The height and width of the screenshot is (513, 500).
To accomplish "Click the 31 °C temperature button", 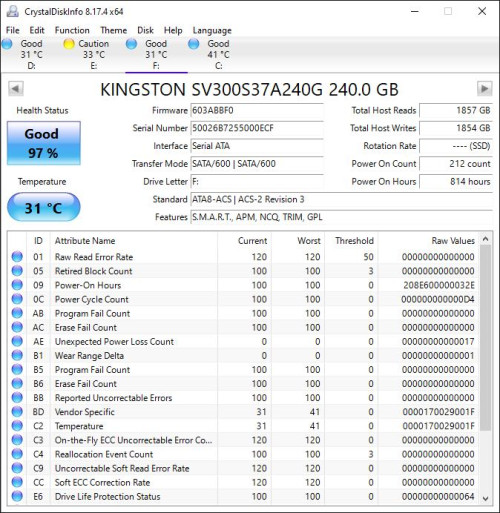I will pos(44,207).
